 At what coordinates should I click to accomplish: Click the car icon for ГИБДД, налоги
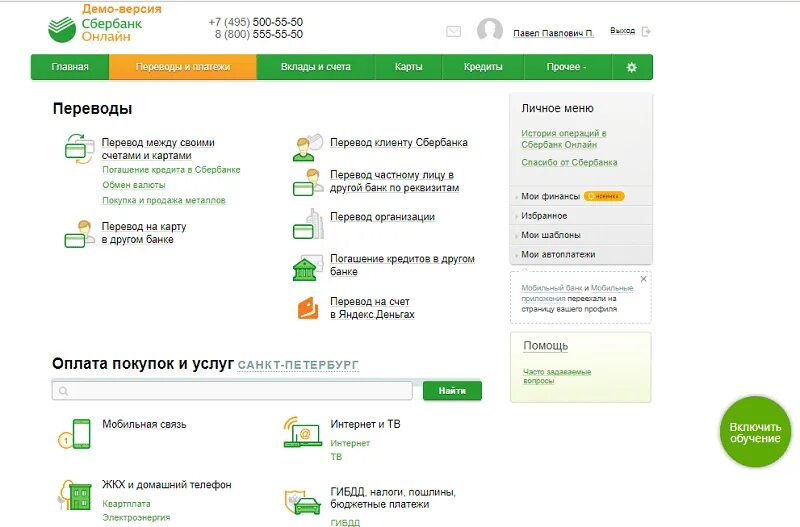pyautogui.click(x=303, y=503)
